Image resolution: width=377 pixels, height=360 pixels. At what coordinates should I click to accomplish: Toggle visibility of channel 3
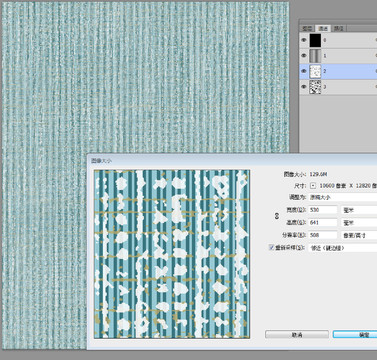pos(304,87)
